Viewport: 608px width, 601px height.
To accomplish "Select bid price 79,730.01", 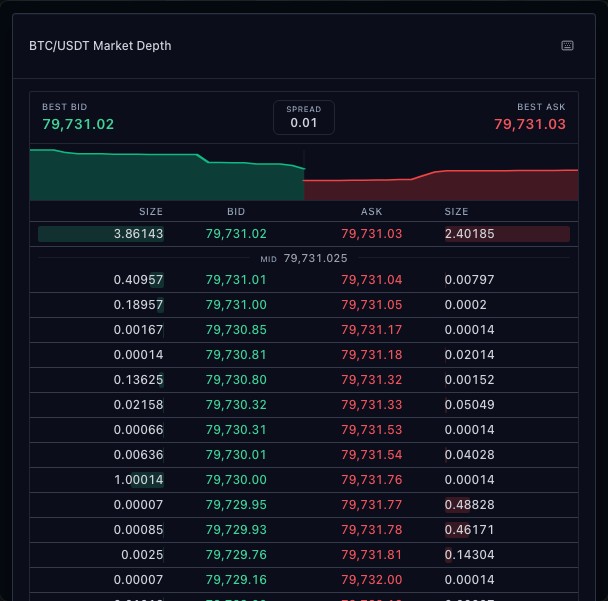I will click(x=236, y=455).
